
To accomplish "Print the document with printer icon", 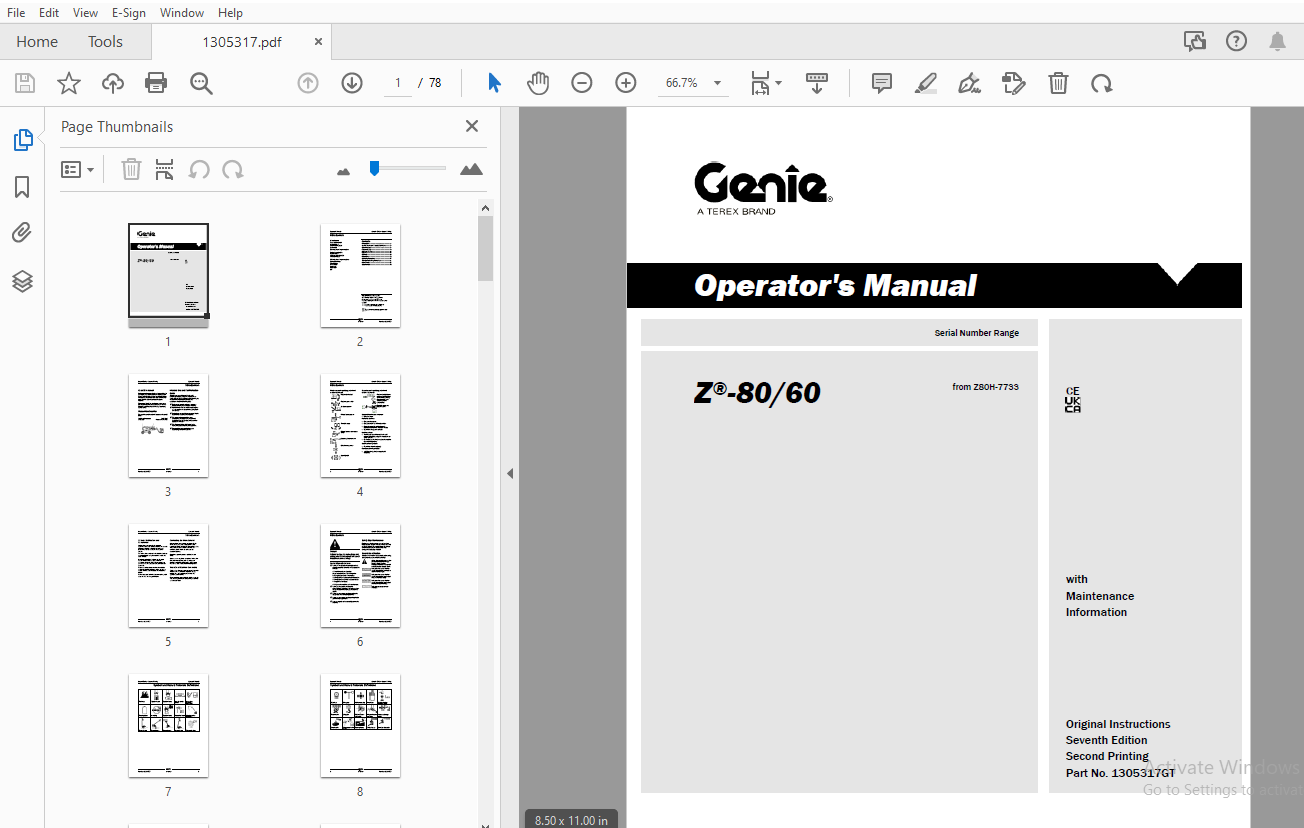I will coord(156,83).
